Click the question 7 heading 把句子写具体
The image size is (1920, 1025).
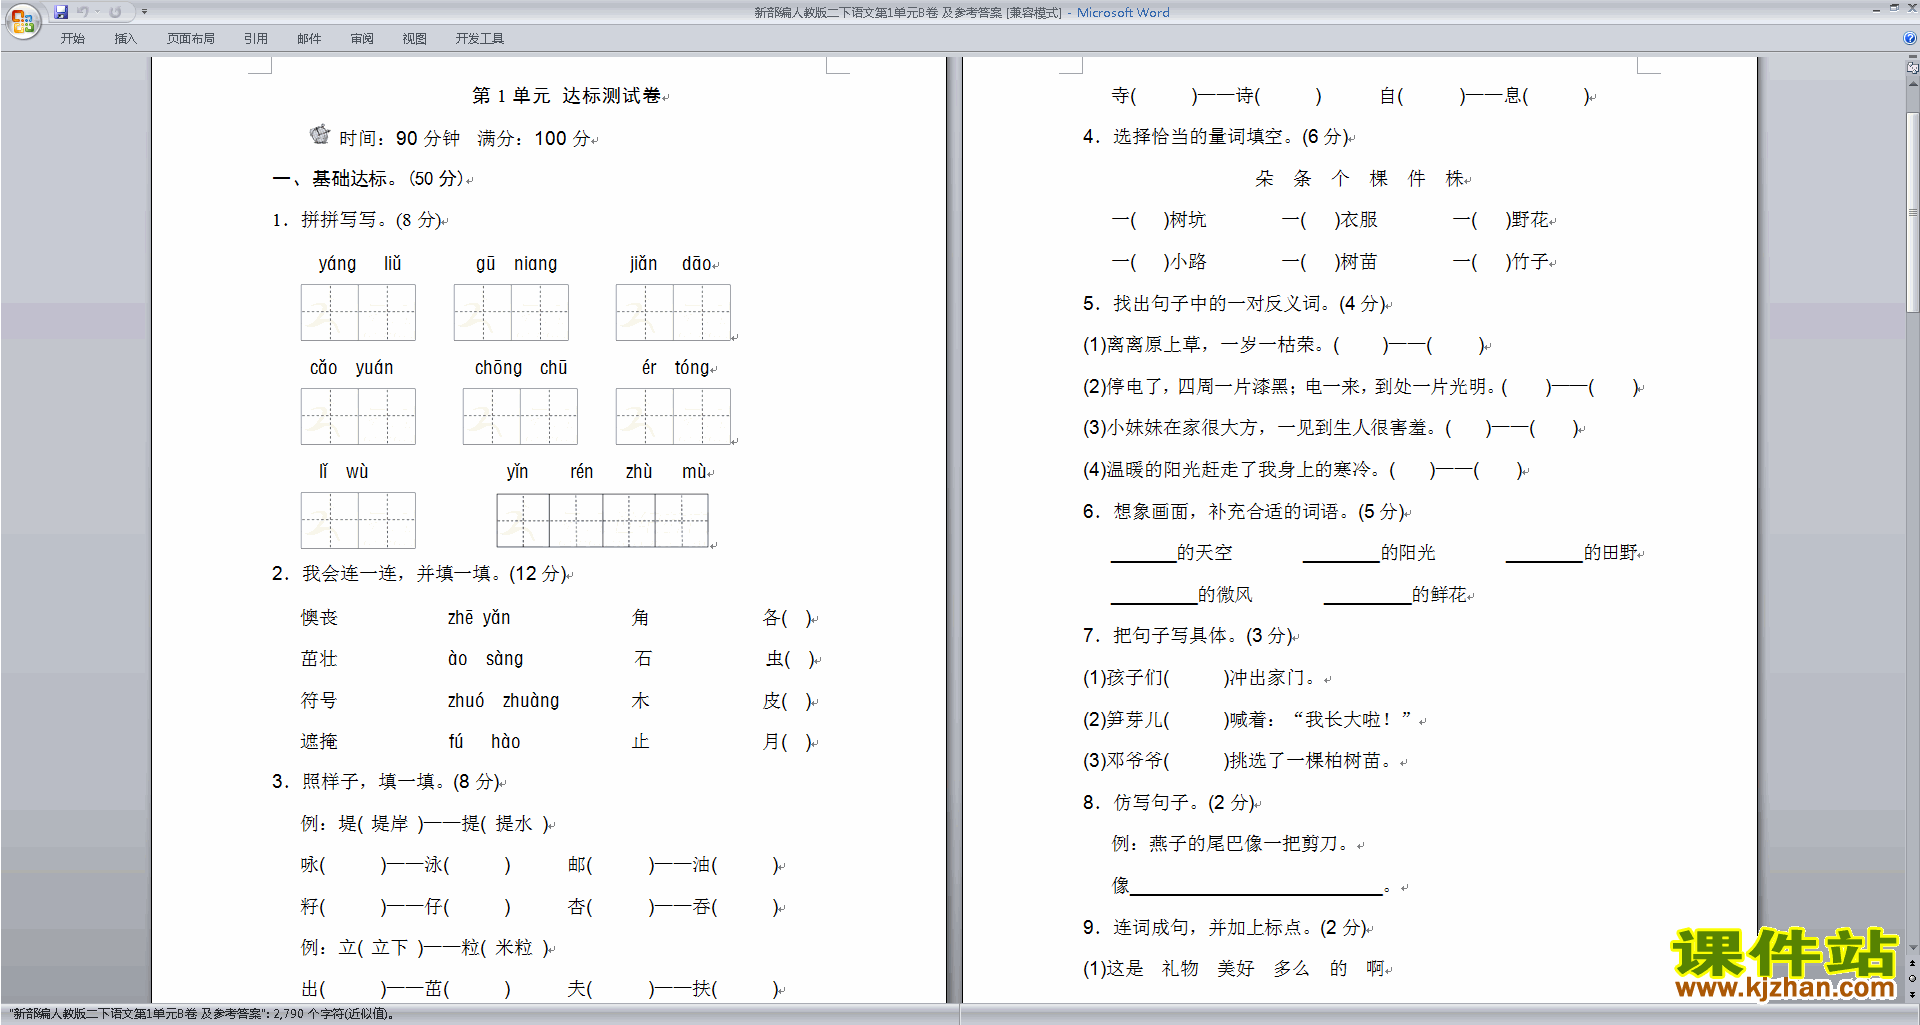[x=1189, y=636]
